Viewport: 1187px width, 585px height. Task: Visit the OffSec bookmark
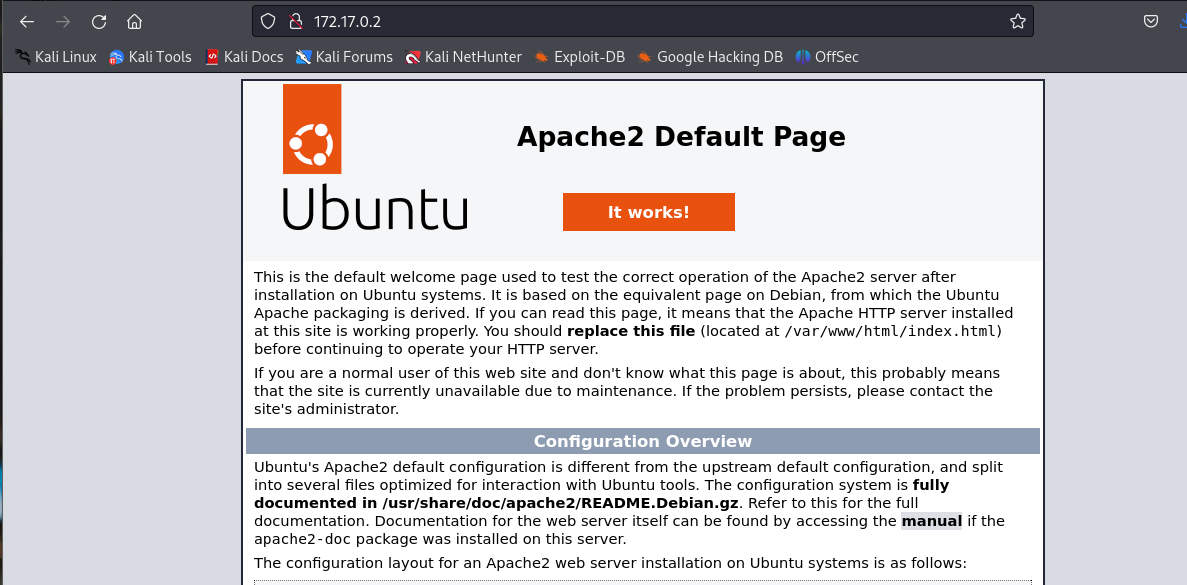[827, 57]
